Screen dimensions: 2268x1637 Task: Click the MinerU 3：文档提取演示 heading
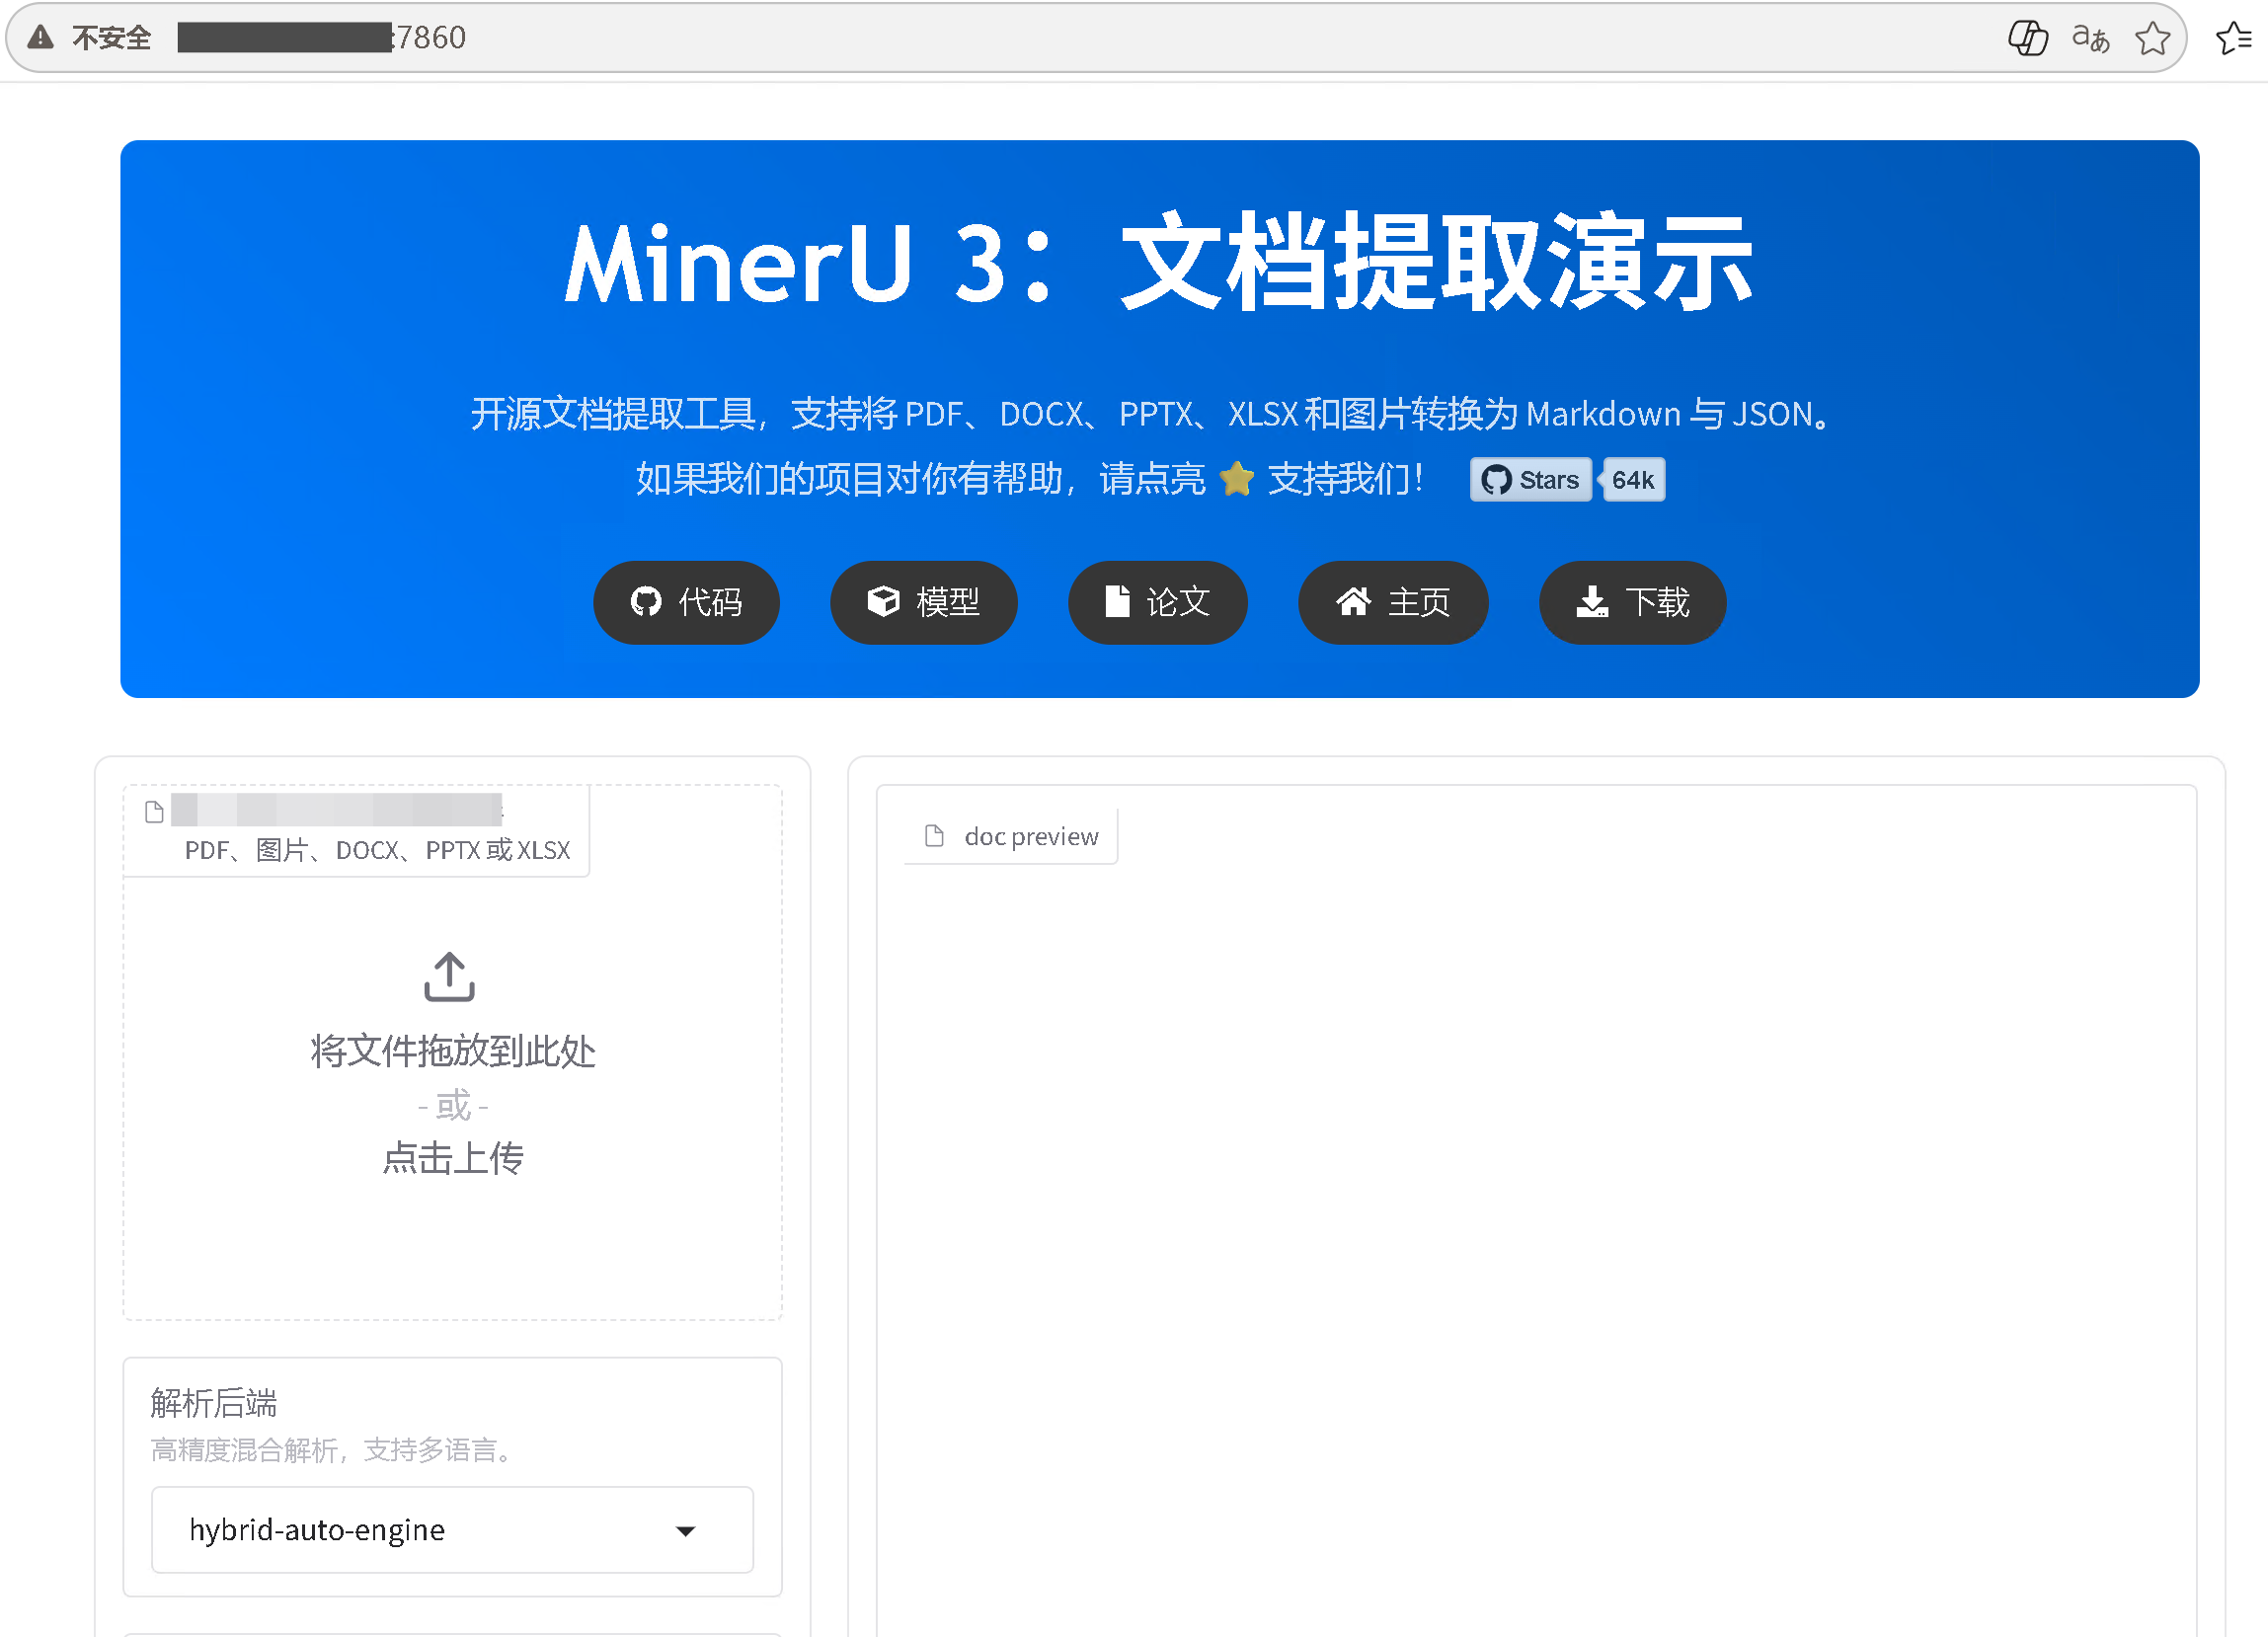coord(1159,262)
